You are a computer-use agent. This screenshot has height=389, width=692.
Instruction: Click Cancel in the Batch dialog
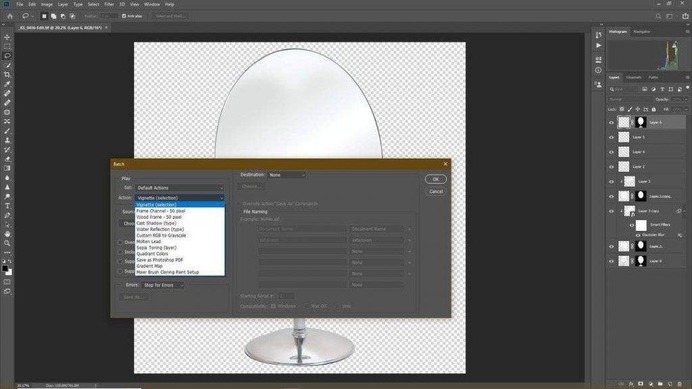click(x=436, y=192)
